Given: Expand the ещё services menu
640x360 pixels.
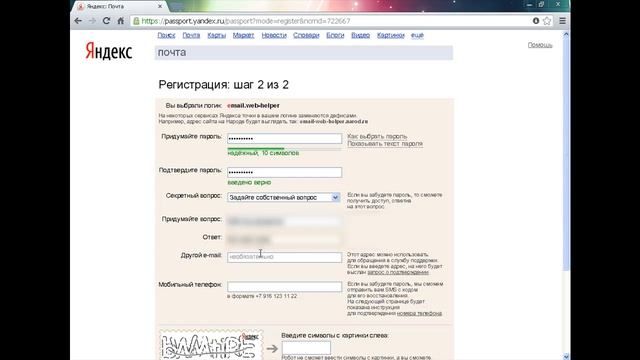Looking at the screenshot, I should [417, 36].
